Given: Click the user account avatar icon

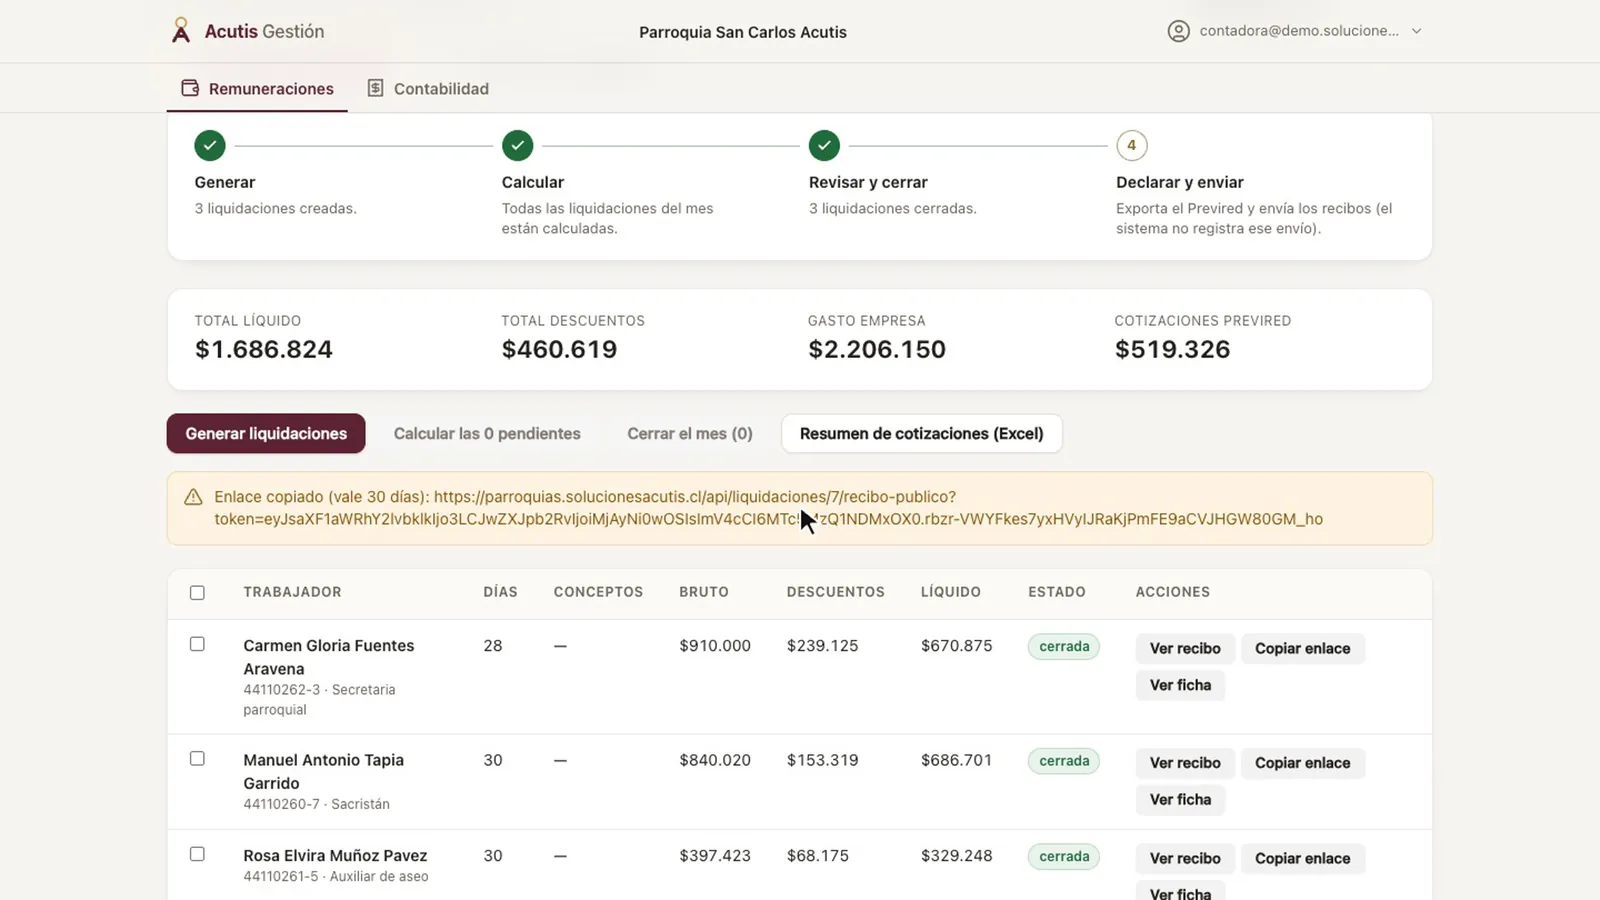Looking at the screenshot, I should 1179,31.
